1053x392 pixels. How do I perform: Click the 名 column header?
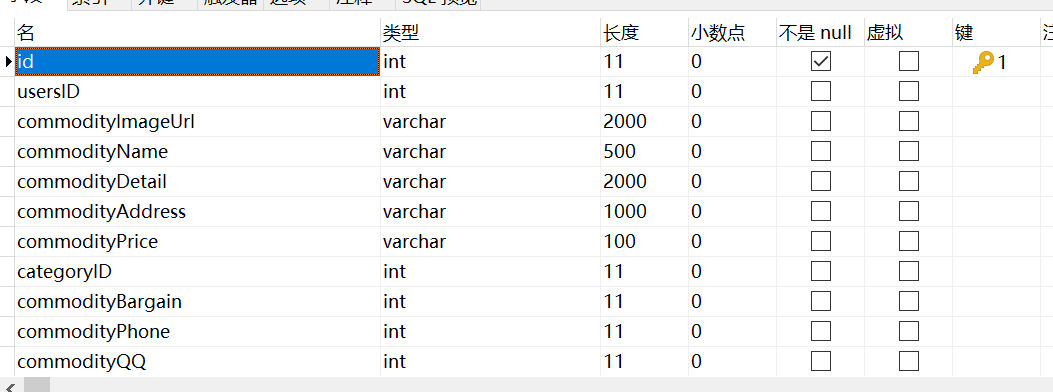[197, 32]
